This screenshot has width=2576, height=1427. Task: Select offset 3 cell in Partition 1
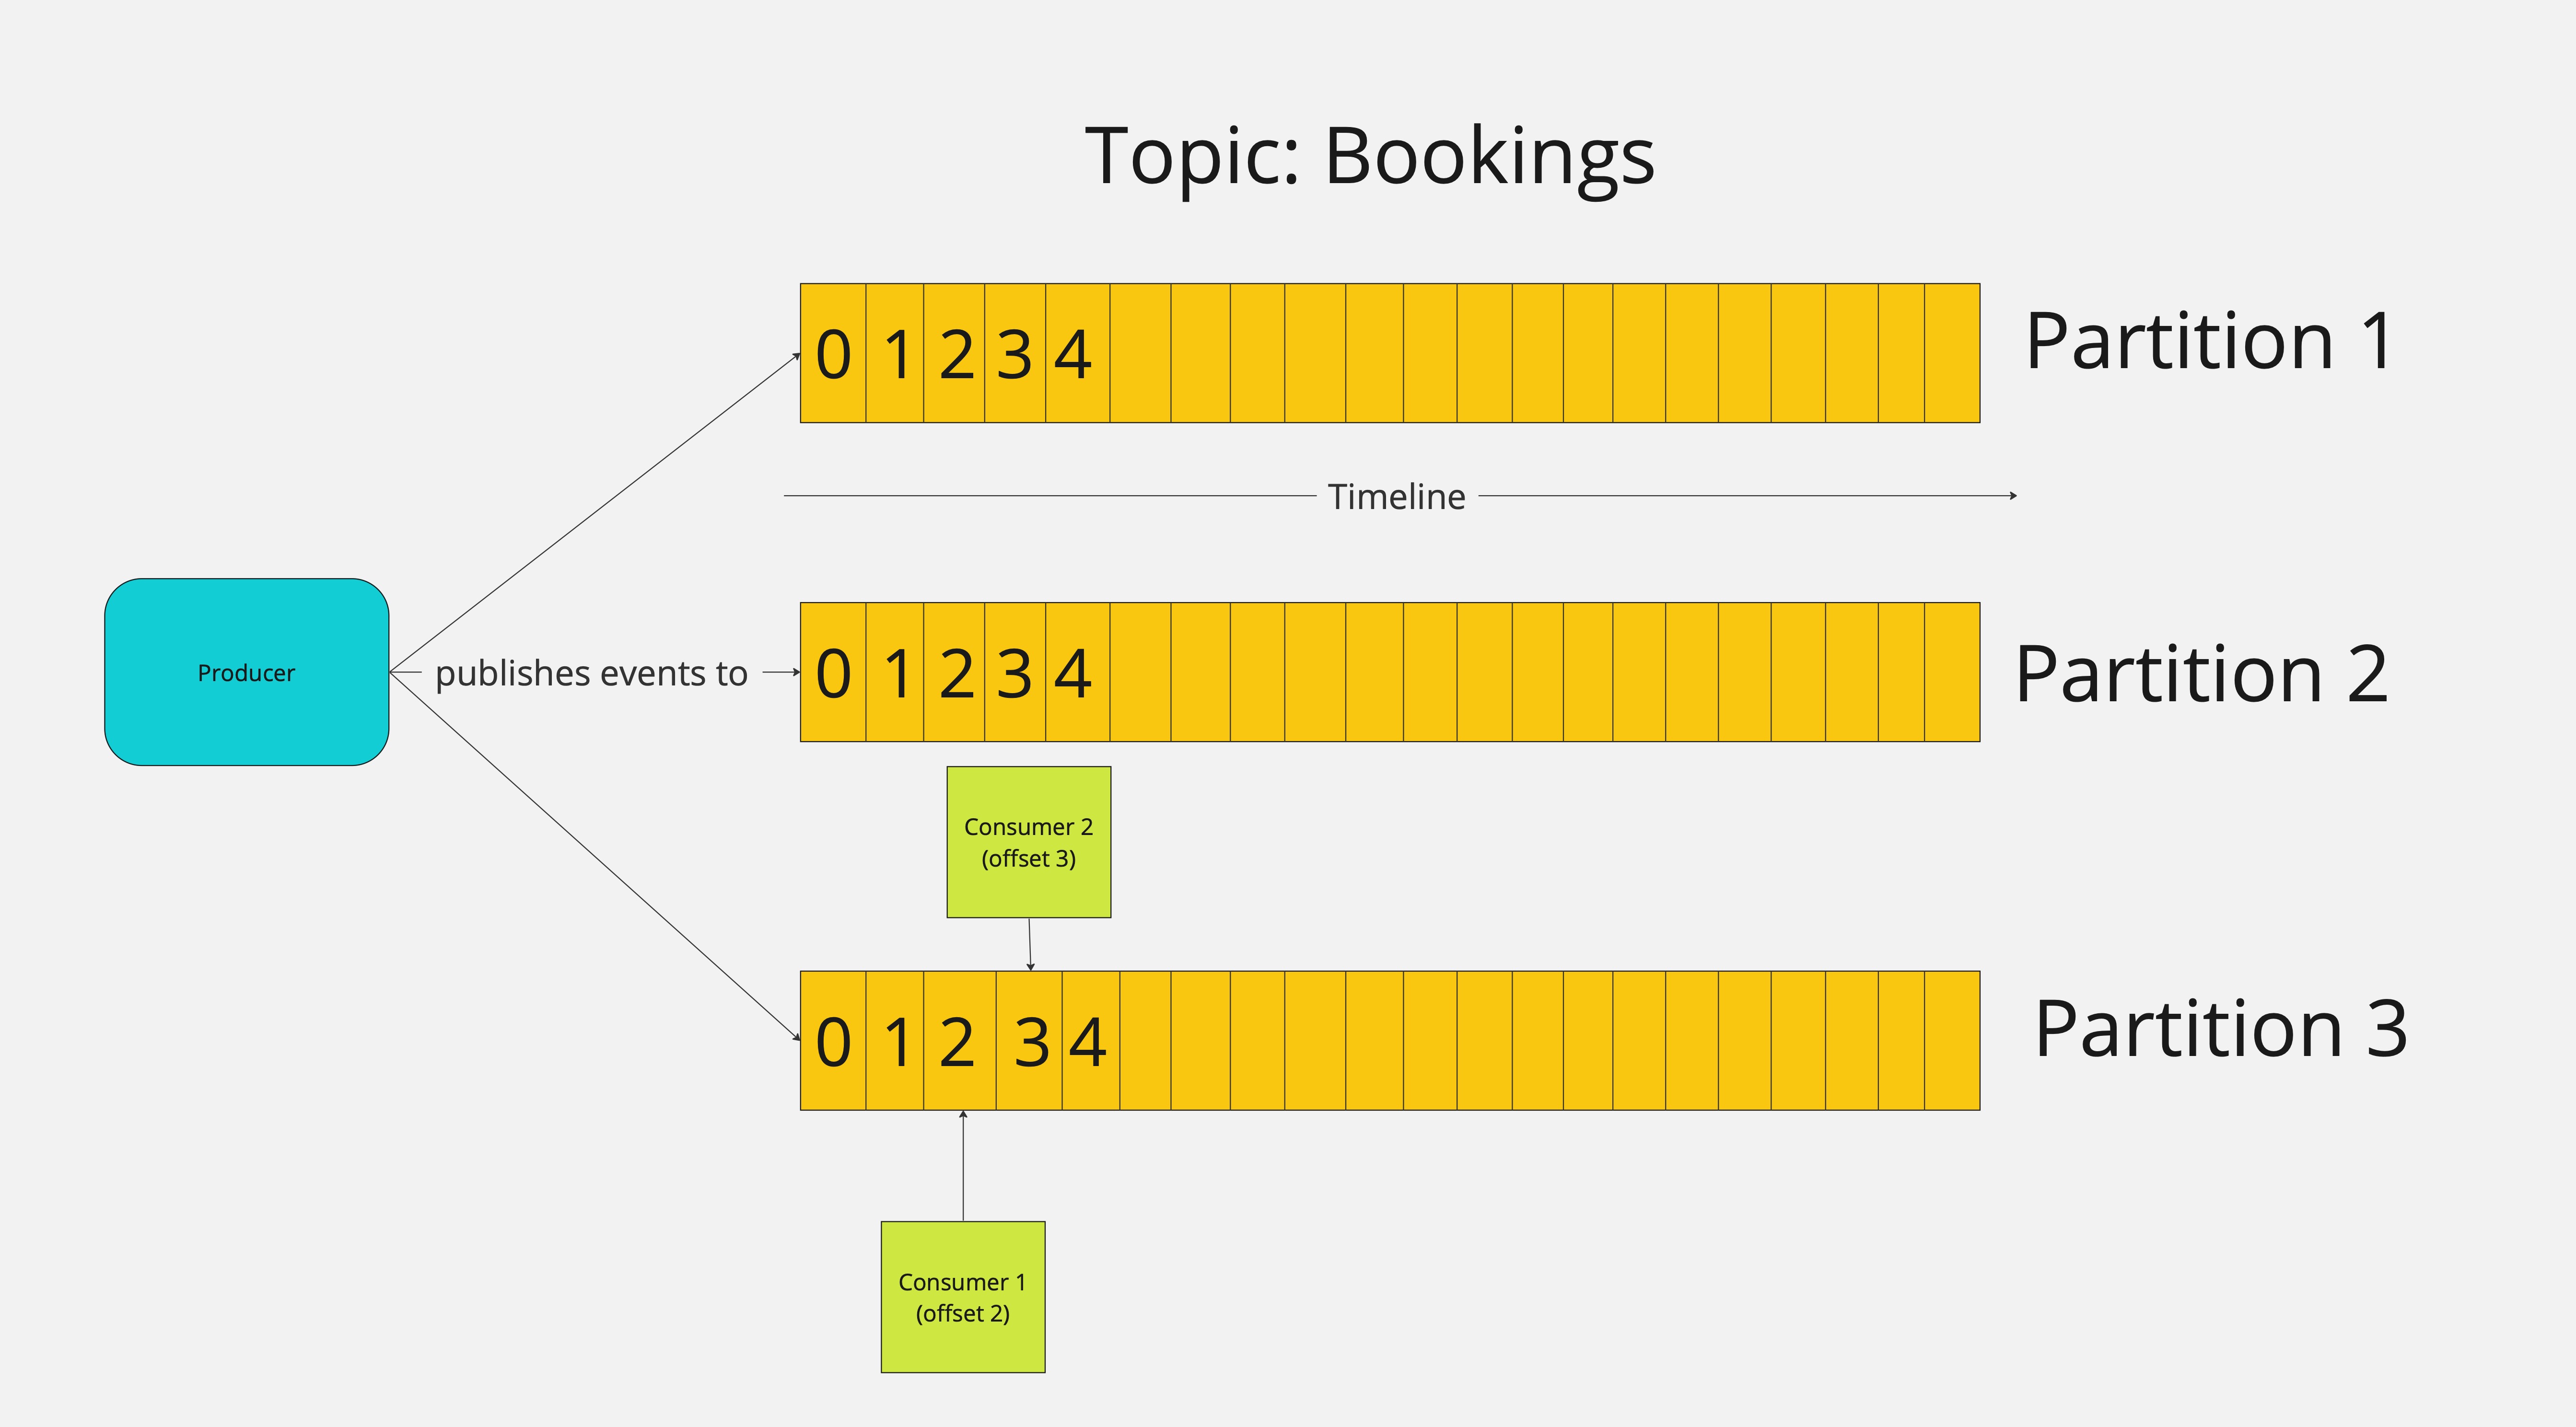tap(1014, 353)
